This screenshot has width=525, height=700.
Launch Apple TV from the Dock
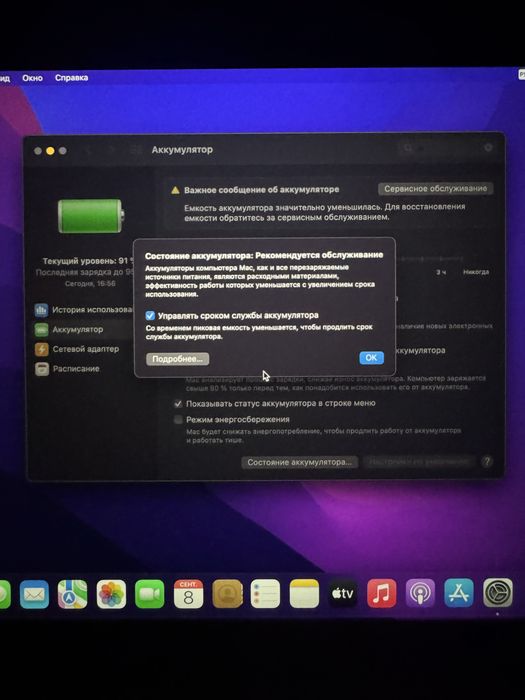pyautogui.click(x=342, y=594)
